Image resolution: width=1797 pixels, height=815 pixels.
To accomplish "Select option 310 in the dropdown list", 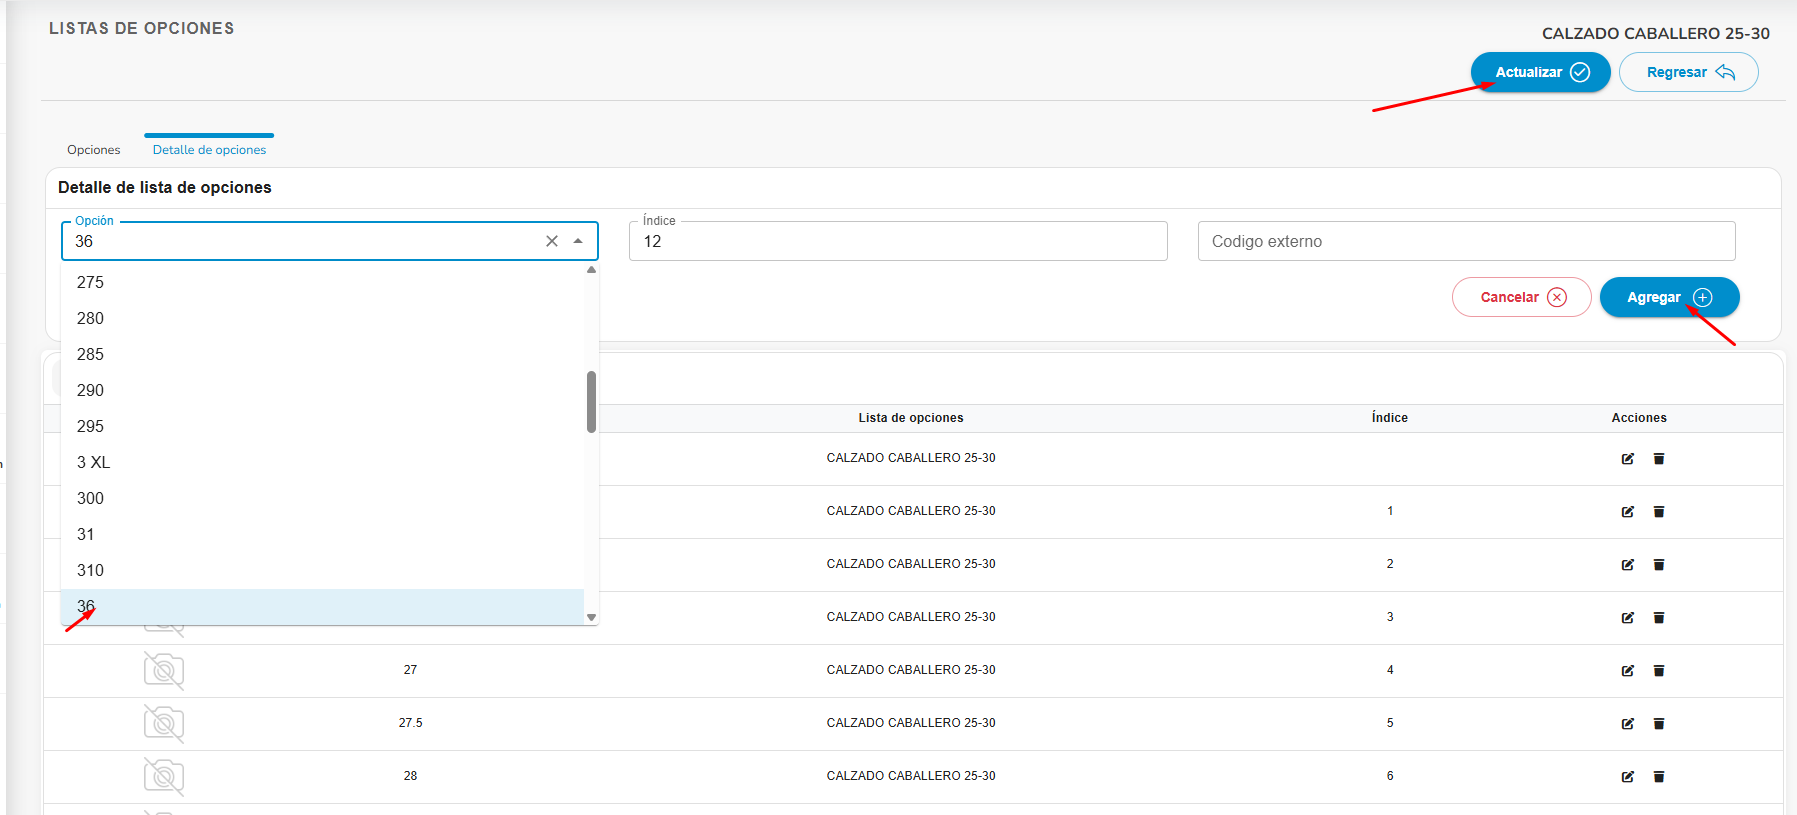I will (x=322, y=570).
